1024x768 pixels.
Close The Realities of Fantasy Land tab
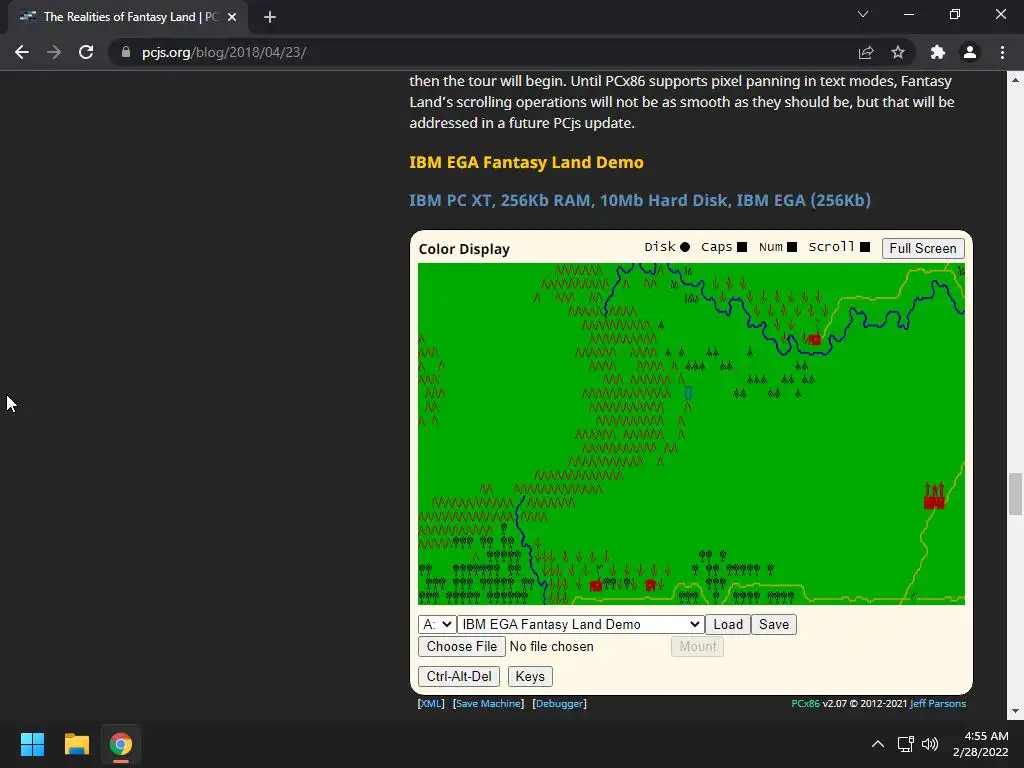232,17
